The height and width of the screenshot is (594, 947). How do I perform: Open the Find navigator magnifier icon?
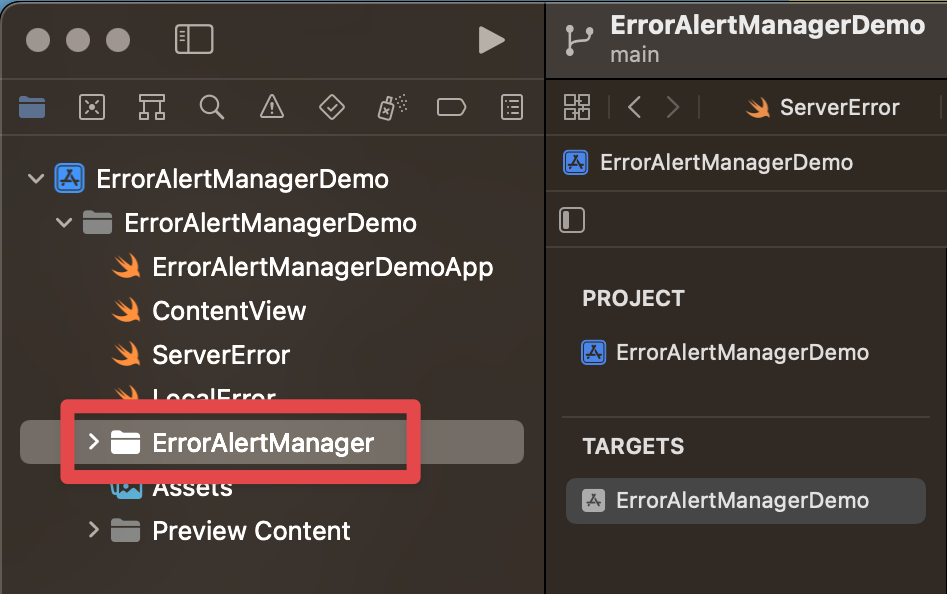[212, 107]
